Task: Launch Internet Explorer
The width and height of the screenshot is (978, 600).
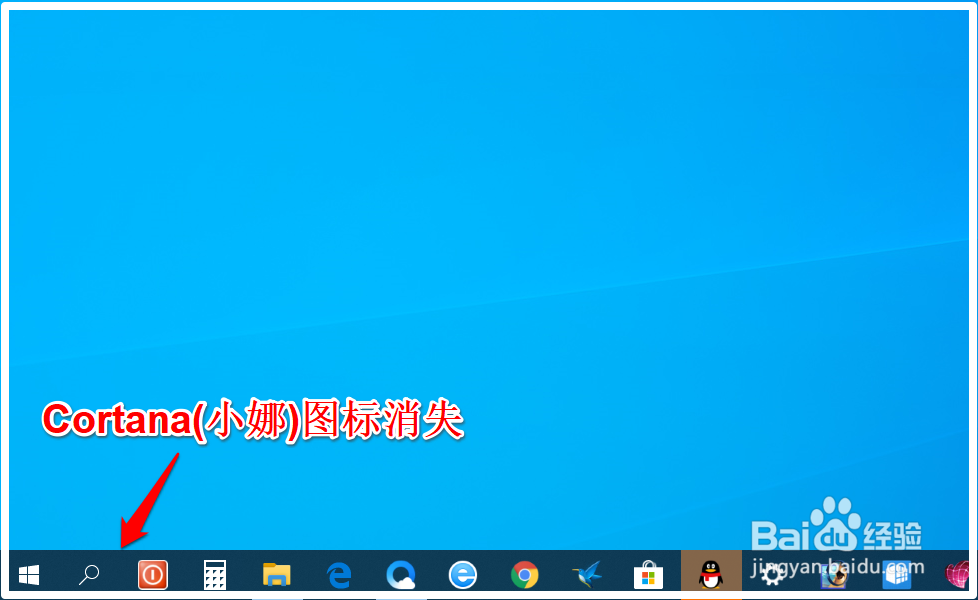Action: [x=463, y=574]
